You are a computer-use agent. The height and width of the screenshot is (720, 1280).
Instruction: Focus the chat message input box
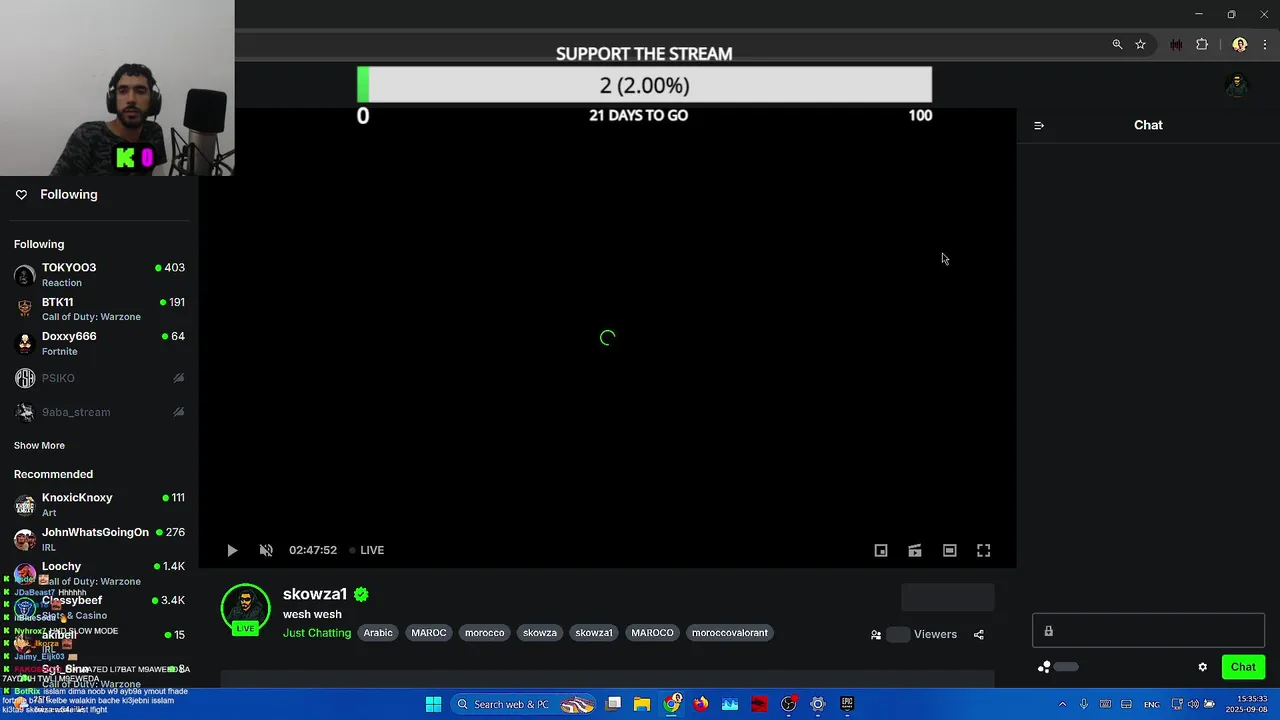point(1149,631)
